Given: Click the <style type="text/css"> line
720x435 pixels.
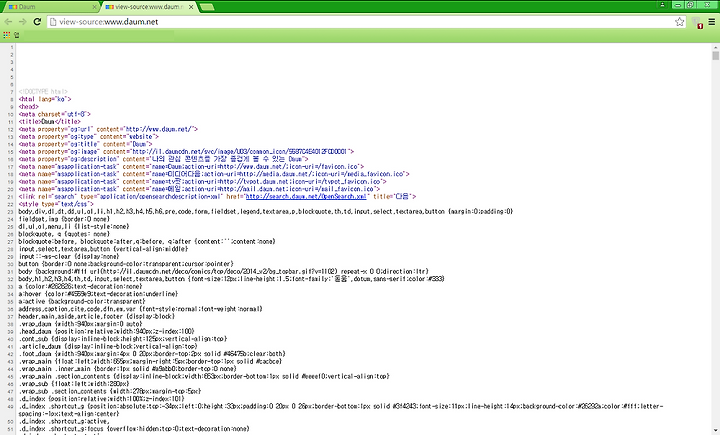Looking at the screenshot, I should [56, 204].
